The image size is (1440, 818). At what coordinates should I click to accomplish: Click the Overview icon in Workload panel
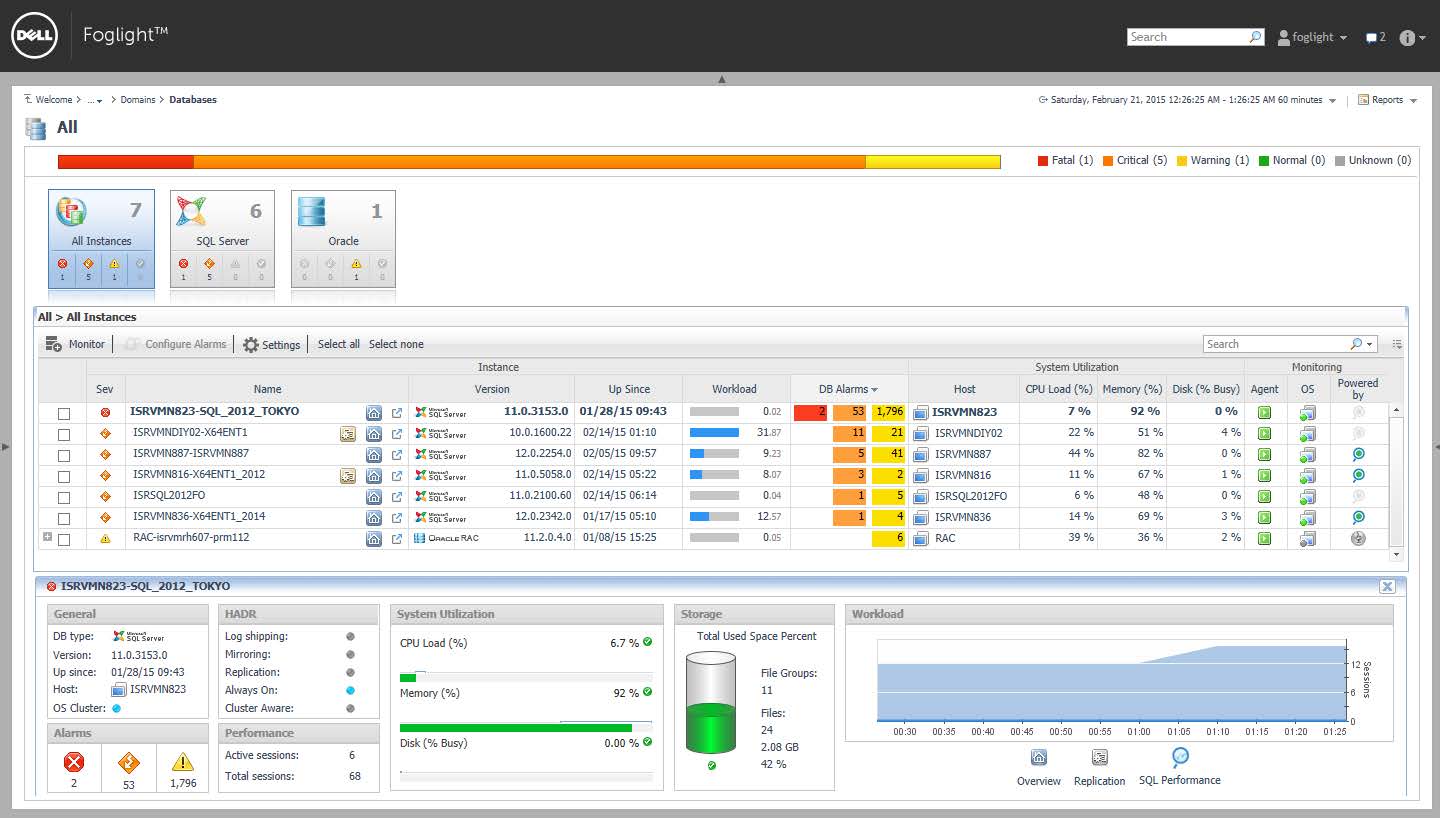[x=1039, y=757]
